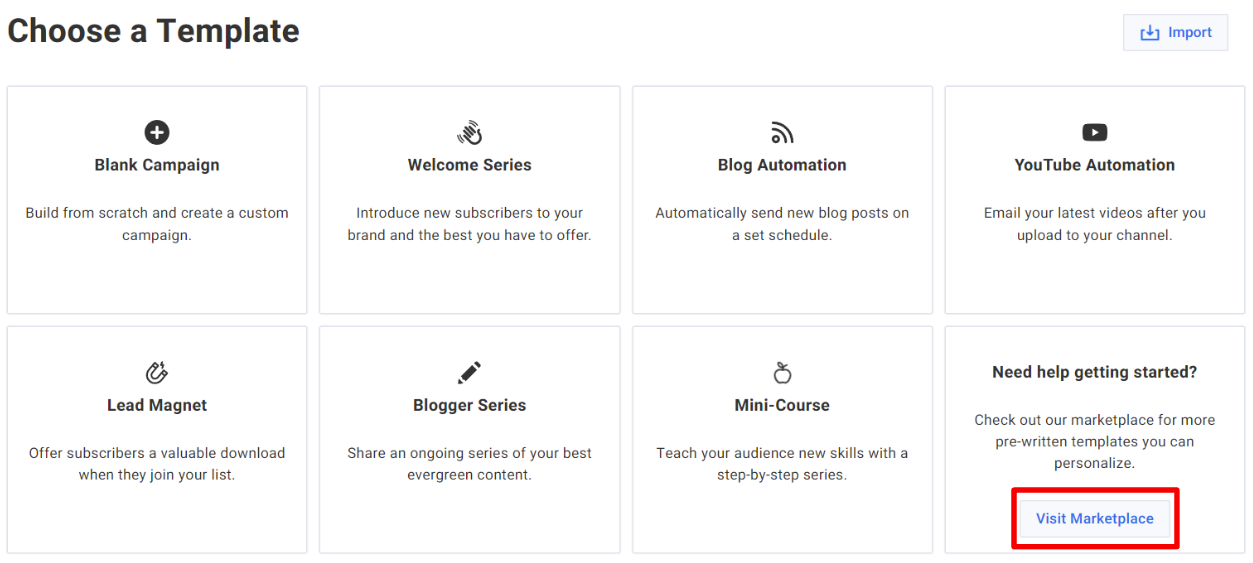Click the Import button text
The width and height of the screenshot is (1253, 563).
(x=1190, y=33)
